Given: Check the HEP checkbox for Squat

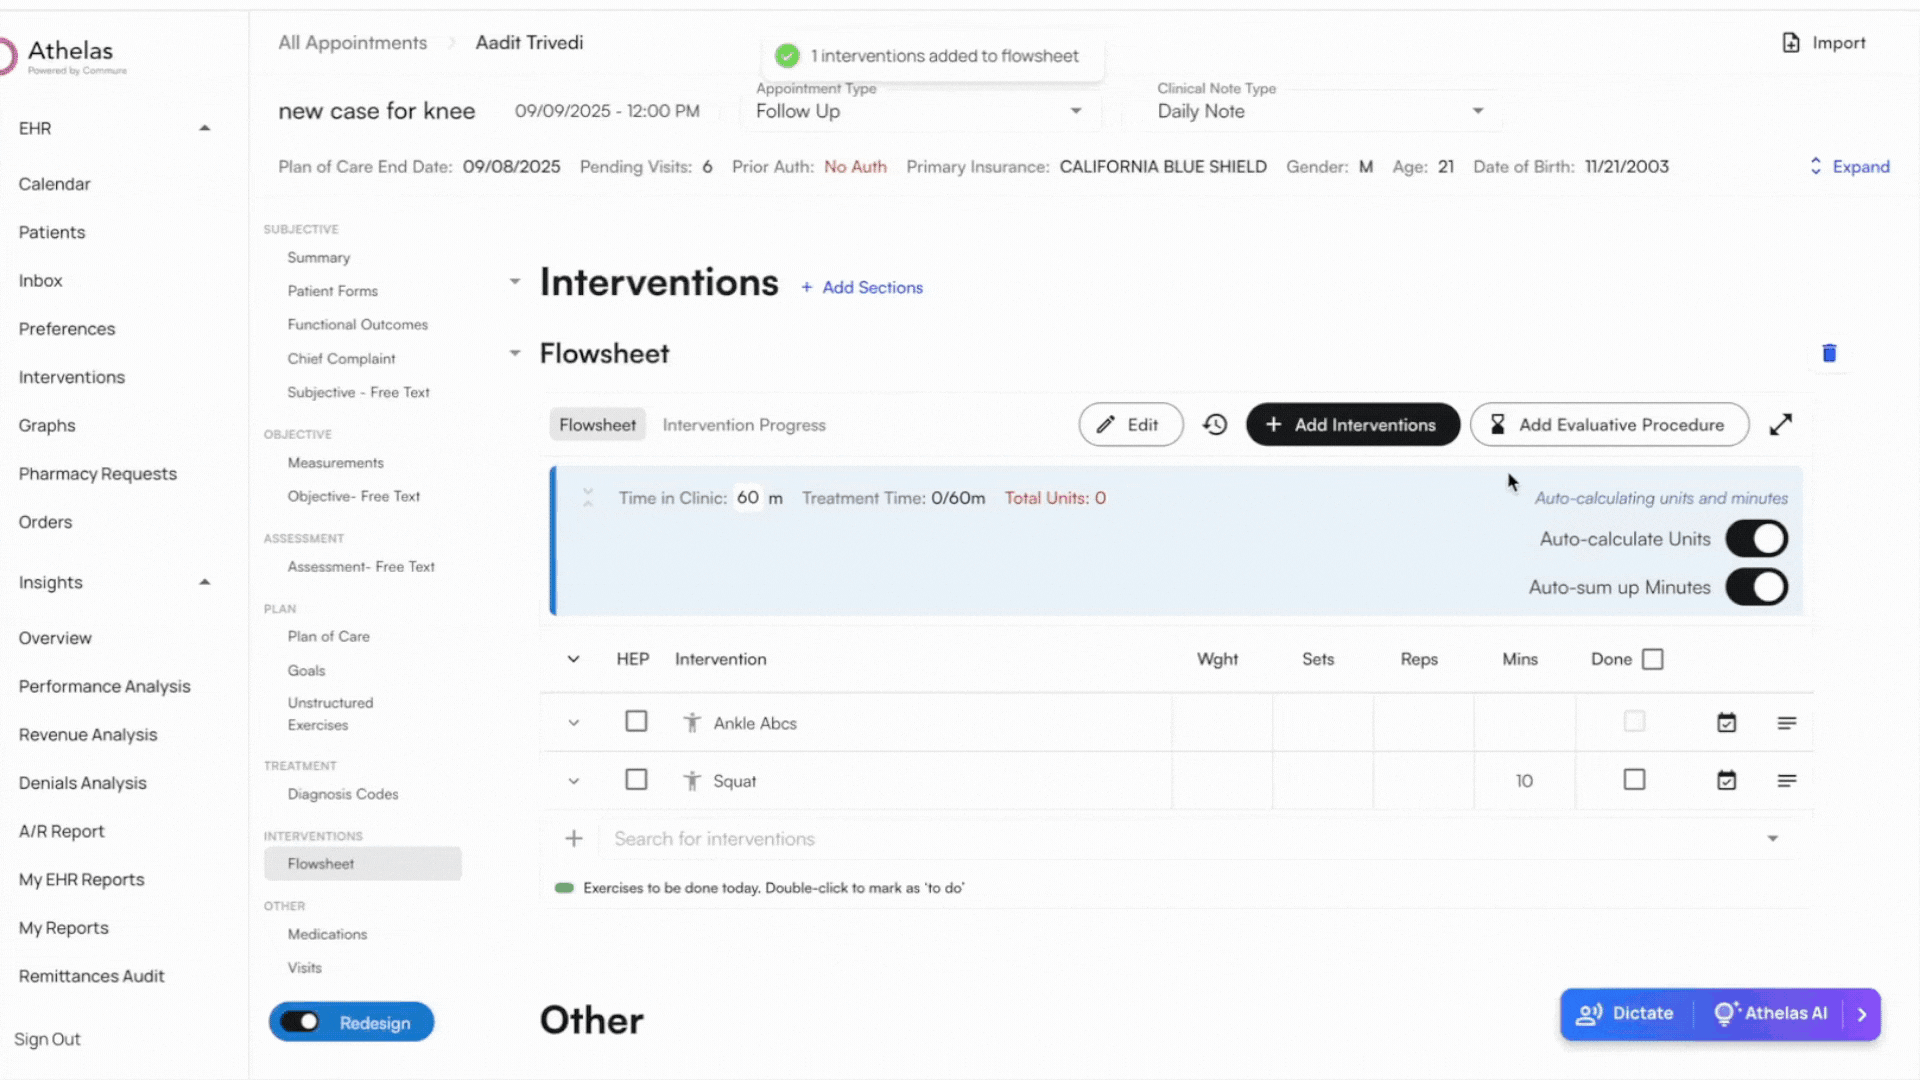Looking at the screenshot, I should pyautogui.click(x=636, y=780).
